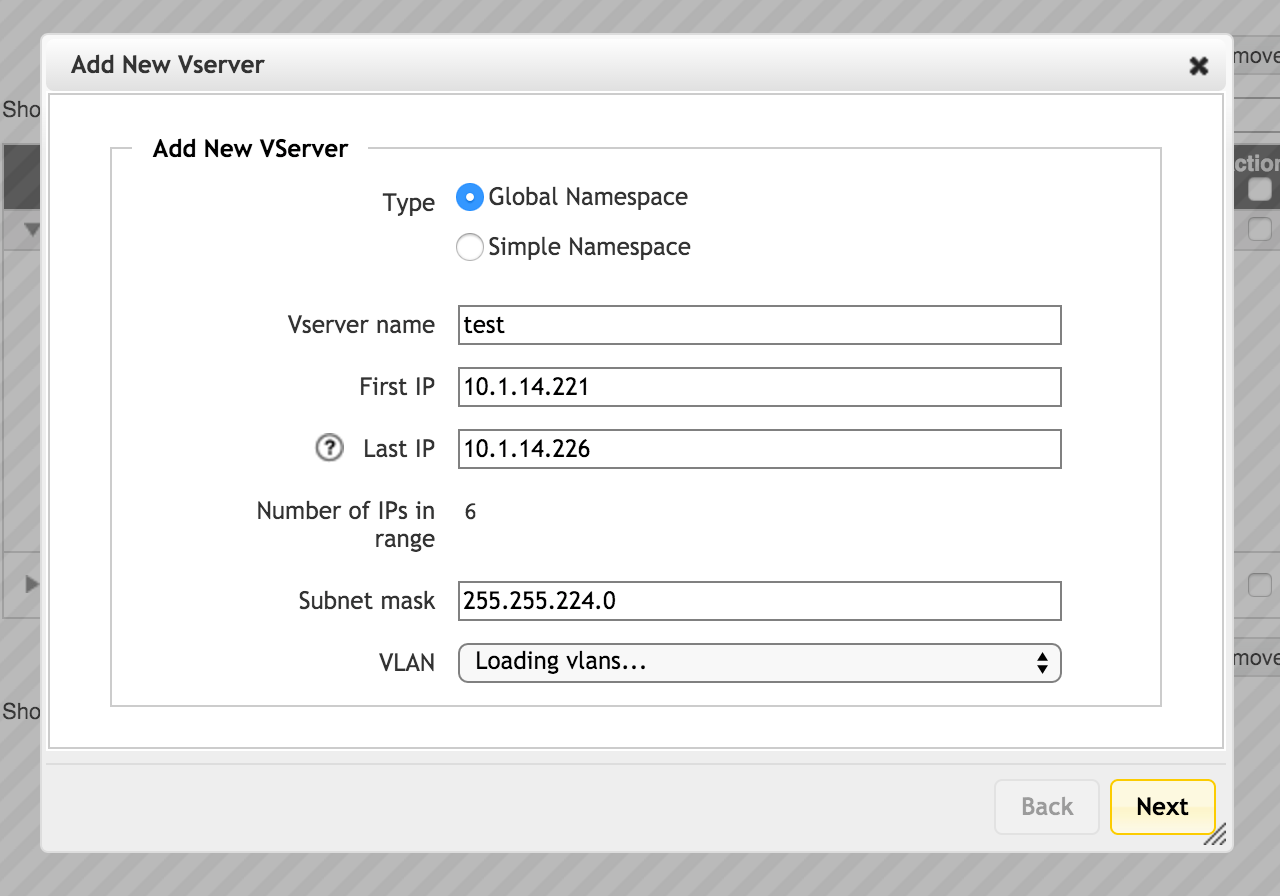This screenshot has height=896, width=1280.
Task: Close the Add New Vserver dialog
Action: (1198, 65)
